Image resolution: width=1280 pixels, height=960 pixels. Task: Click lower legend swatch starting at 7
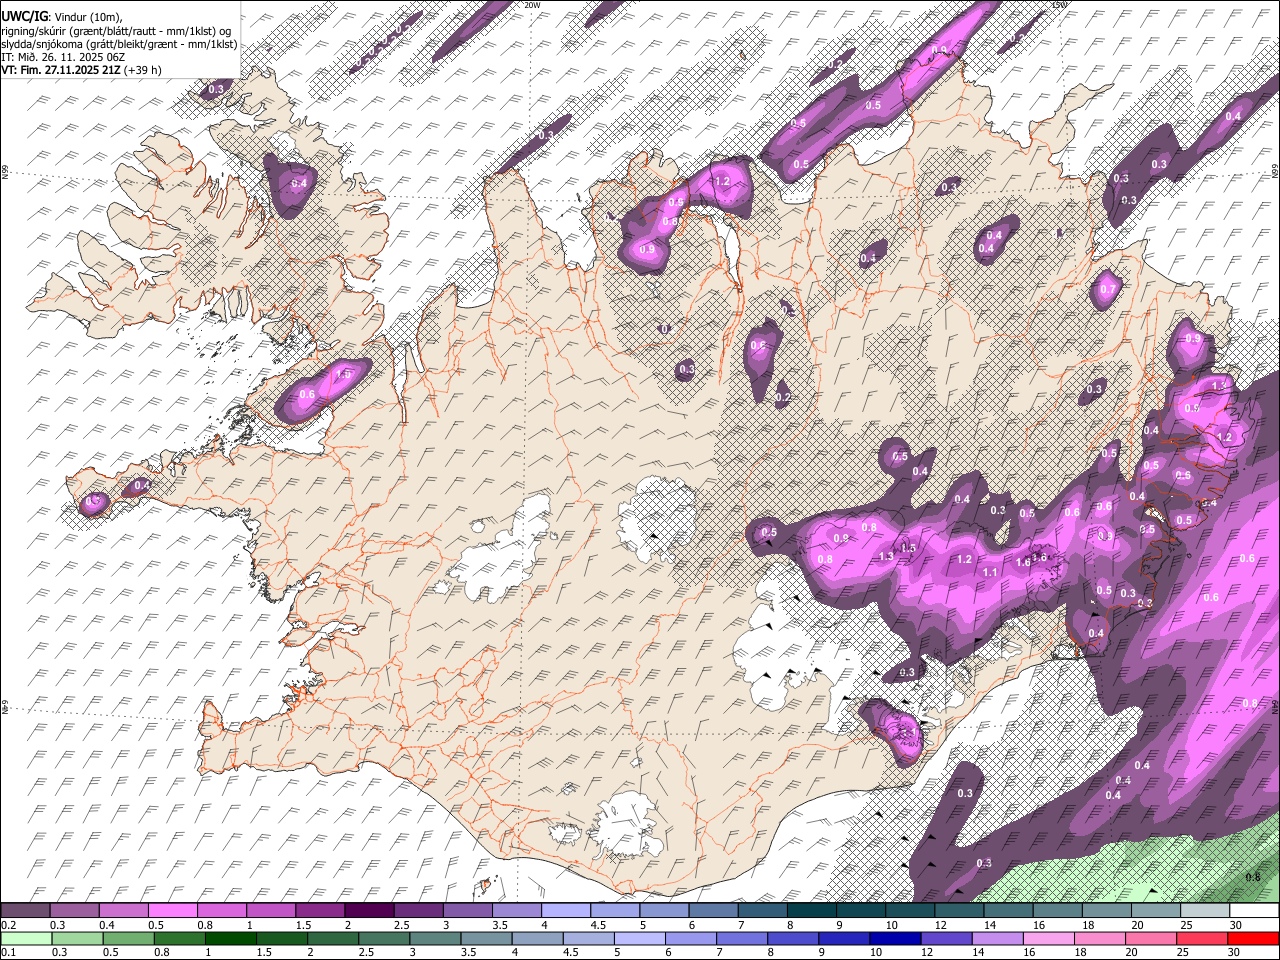click(x=742, y=938)
